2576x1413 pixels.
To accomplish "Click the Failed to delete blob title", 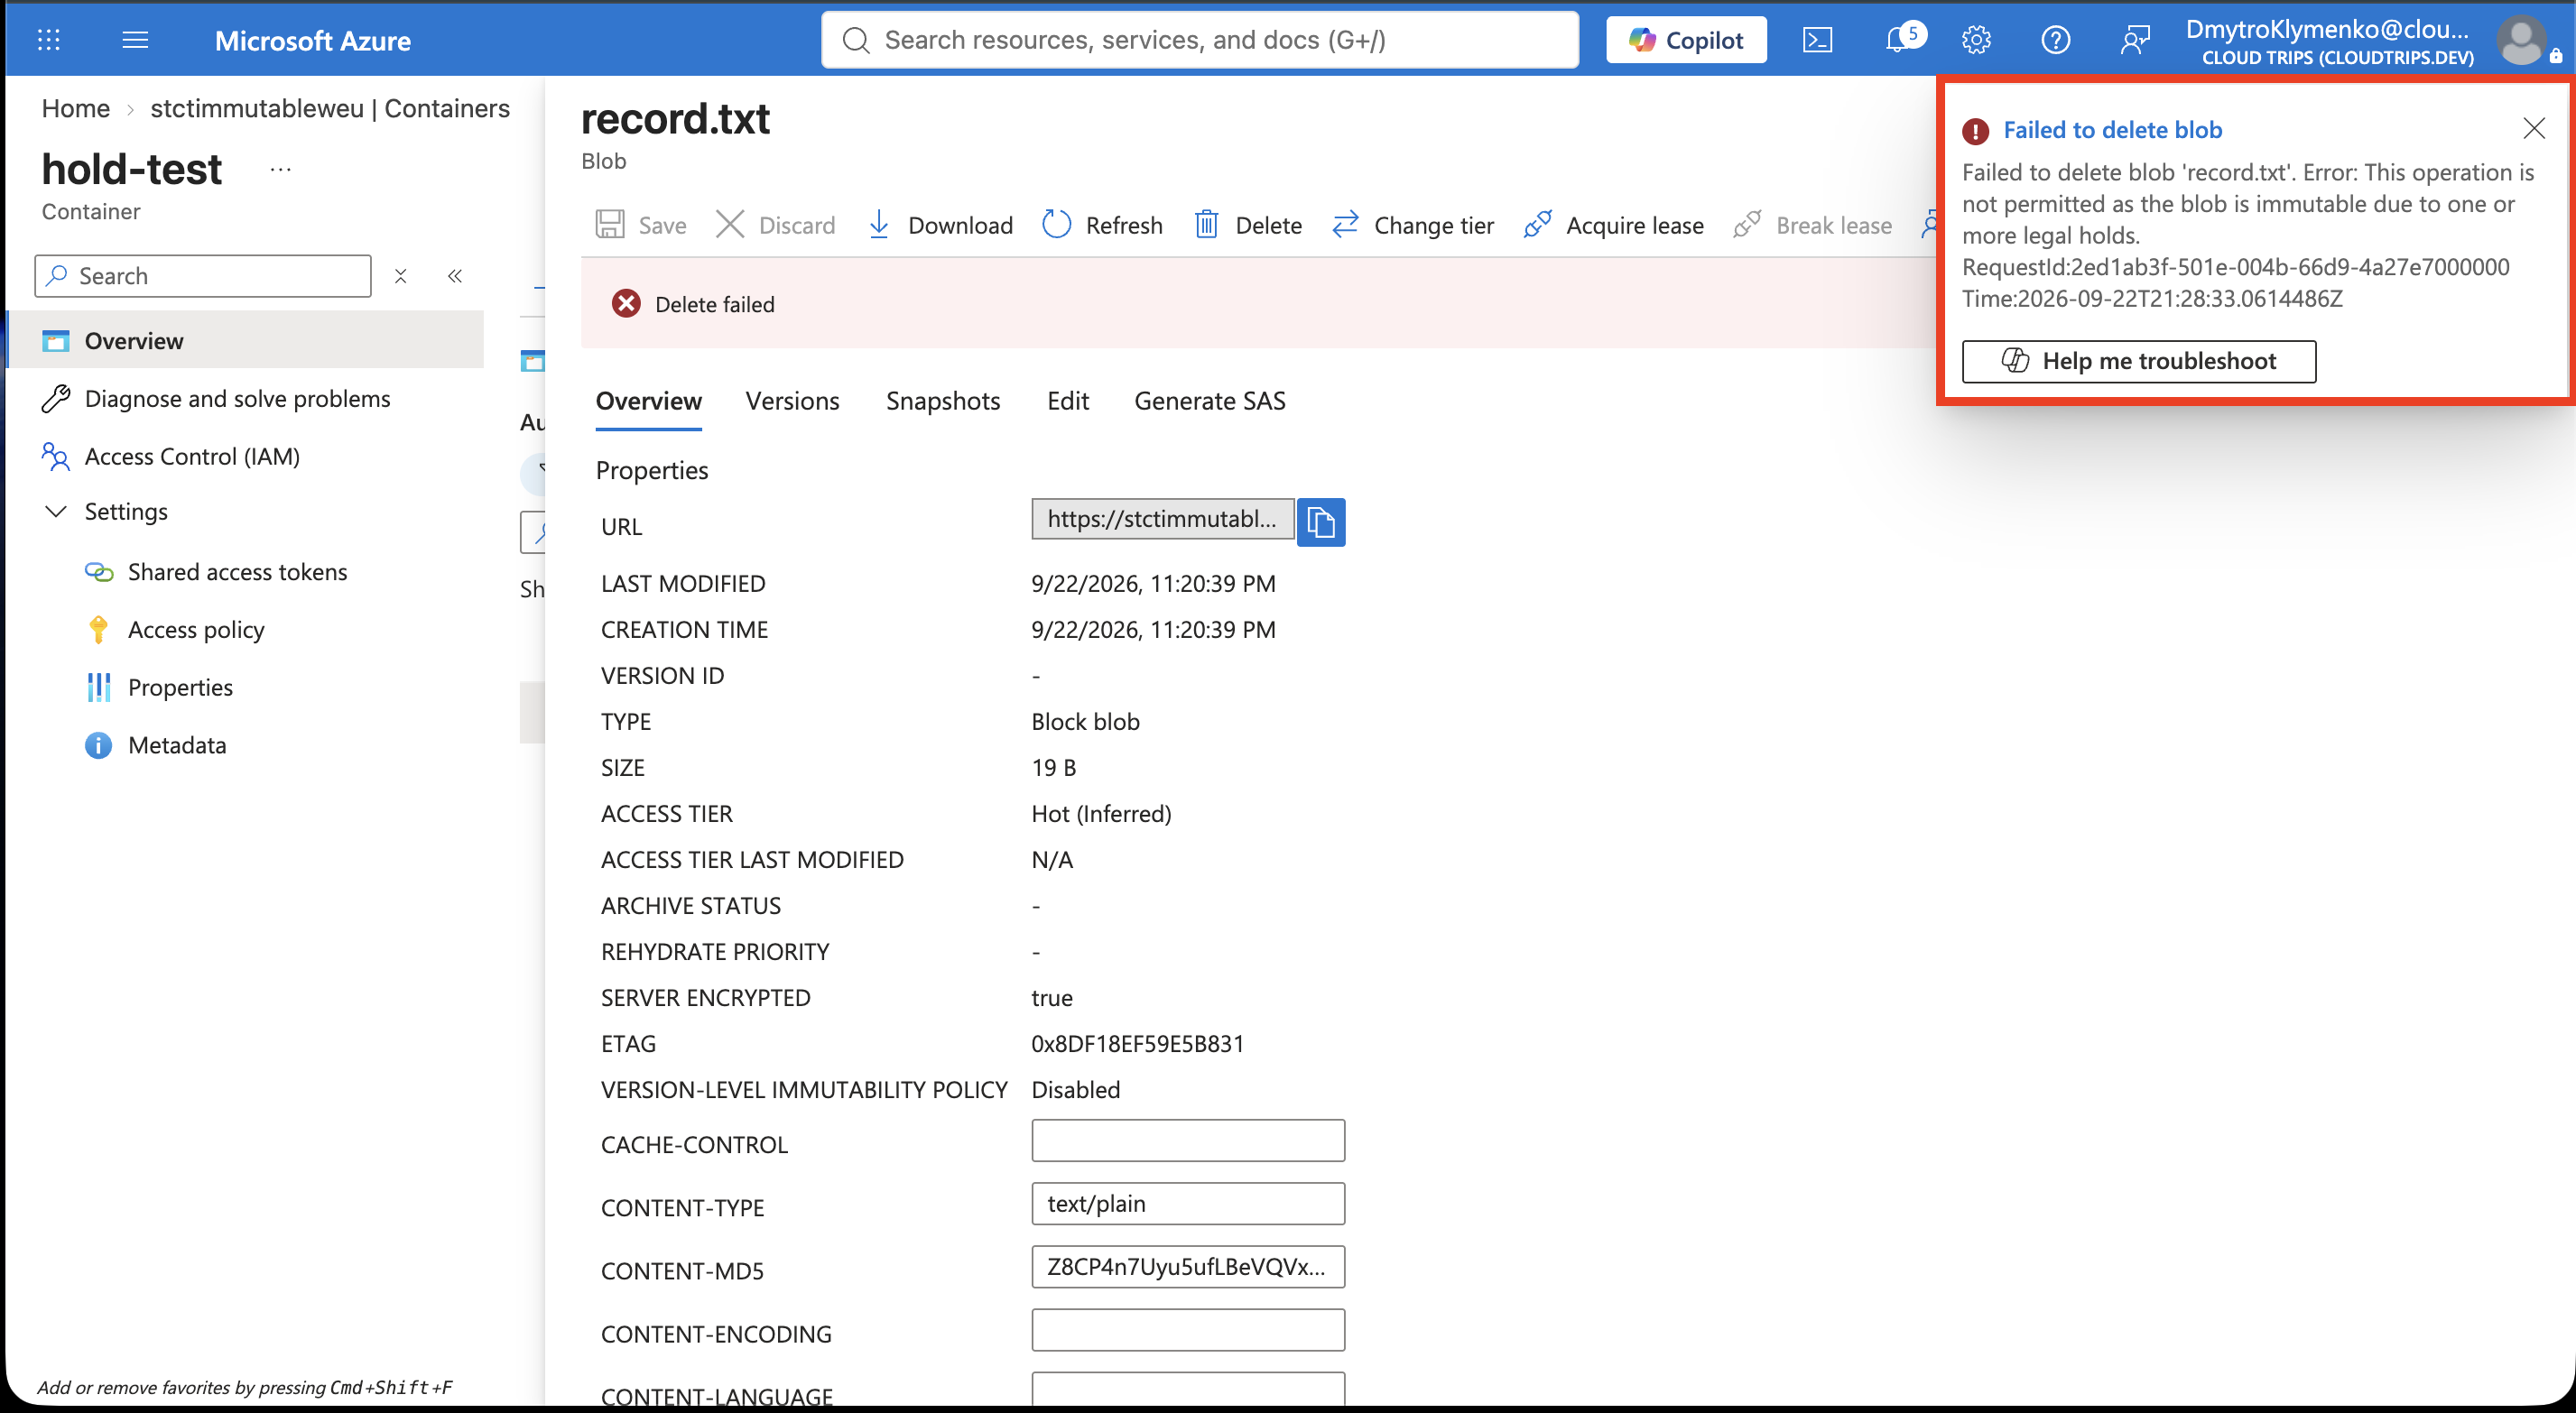I will click(x=2113, y=130).
